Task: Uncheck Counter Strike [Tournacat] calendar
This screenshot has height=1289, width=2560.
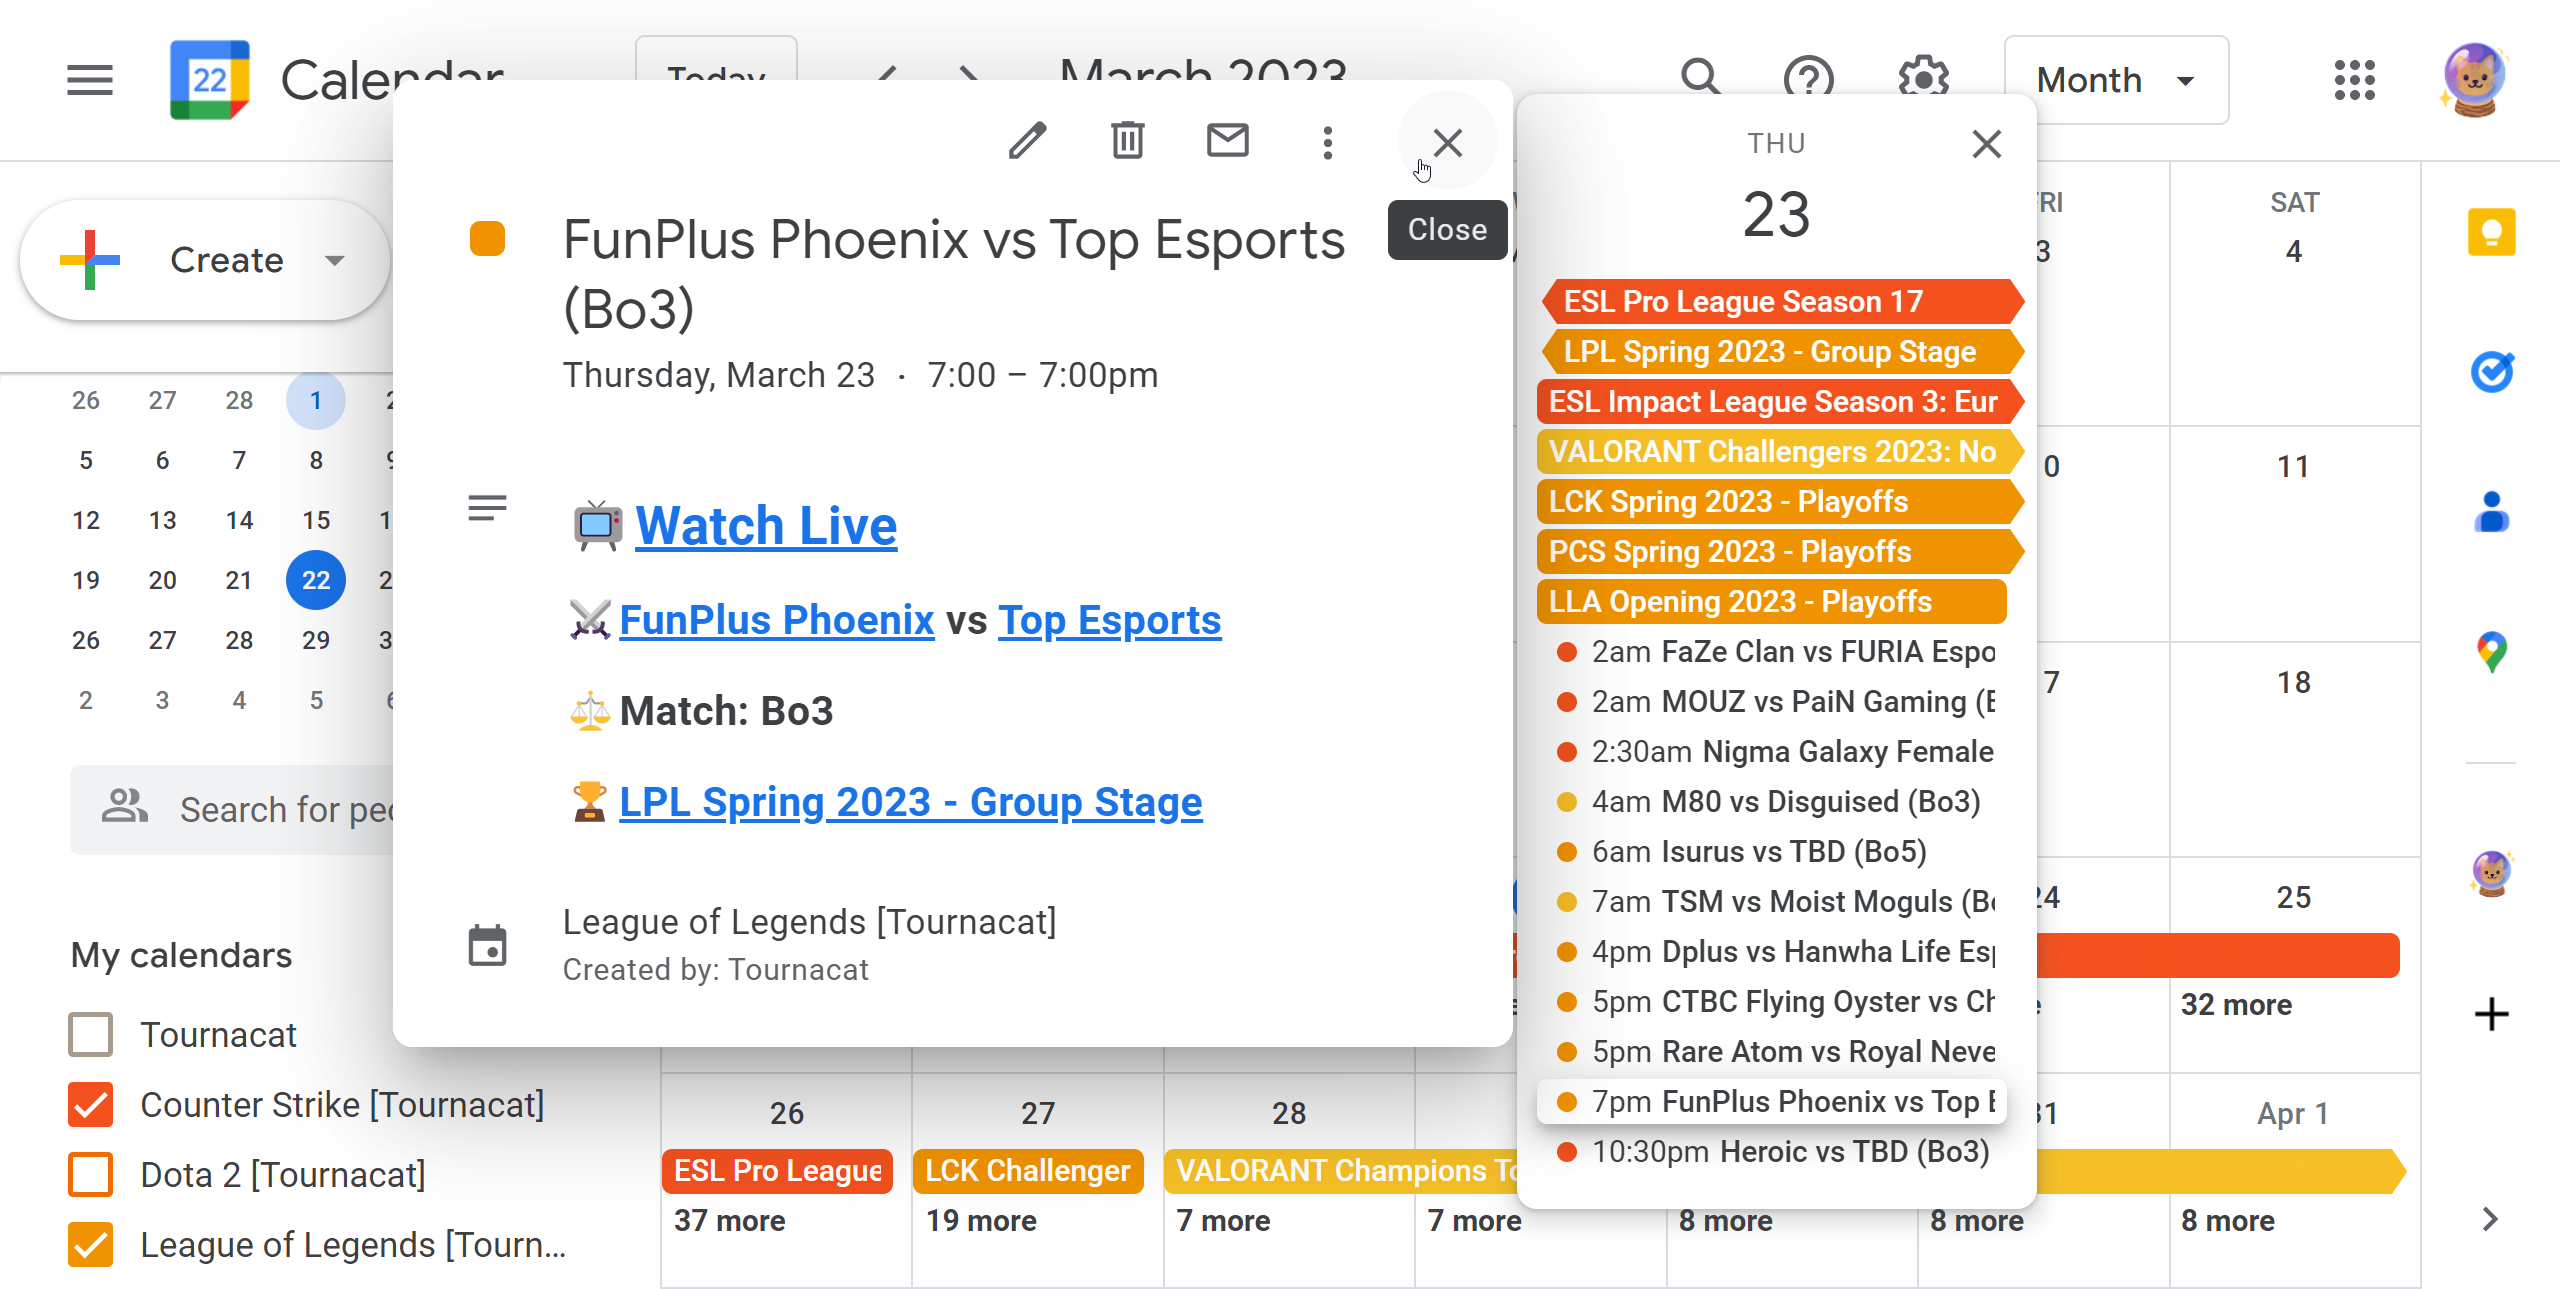Action: [x=91, y=1104]
